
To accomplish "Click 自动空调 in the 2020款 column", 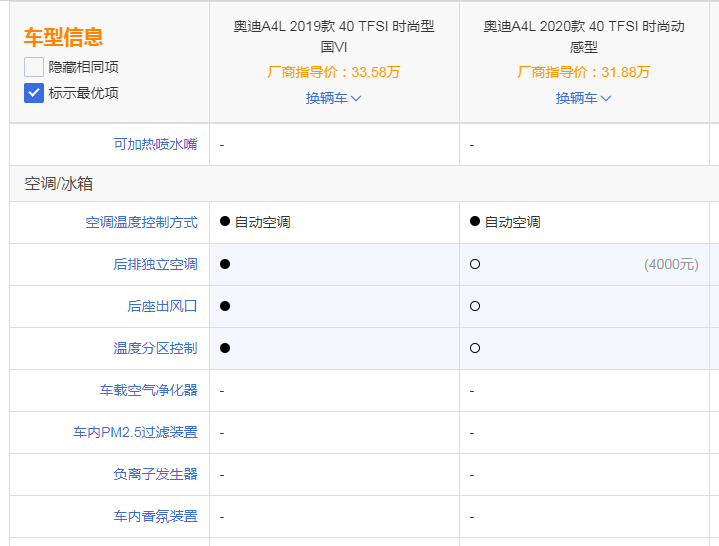I will click(512, 222).
